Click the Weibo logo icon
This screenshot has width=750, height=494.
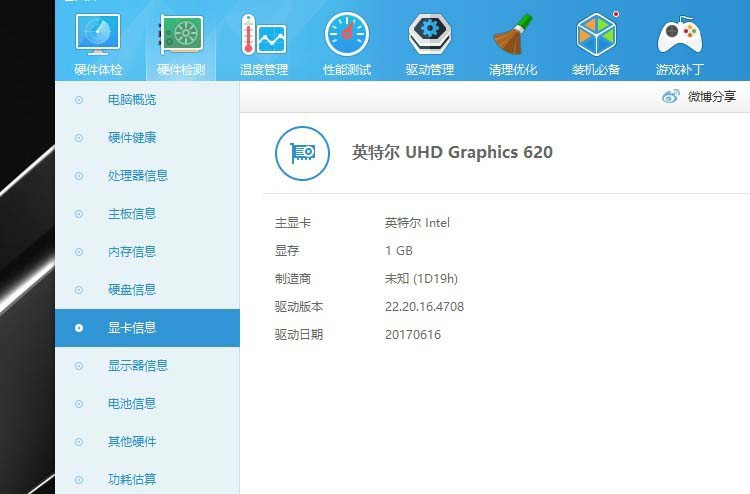click(671, 97)
